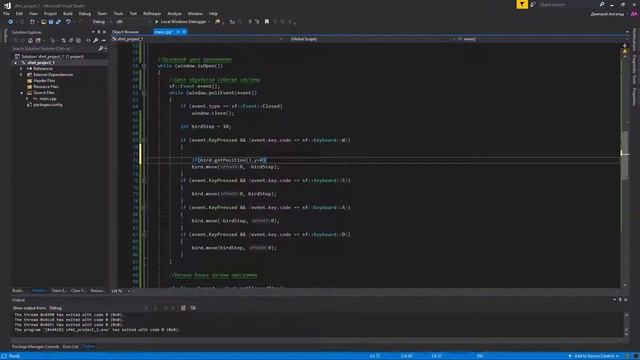
Task: Switch to the Package Manager Console tab
Action: point(36,347)
